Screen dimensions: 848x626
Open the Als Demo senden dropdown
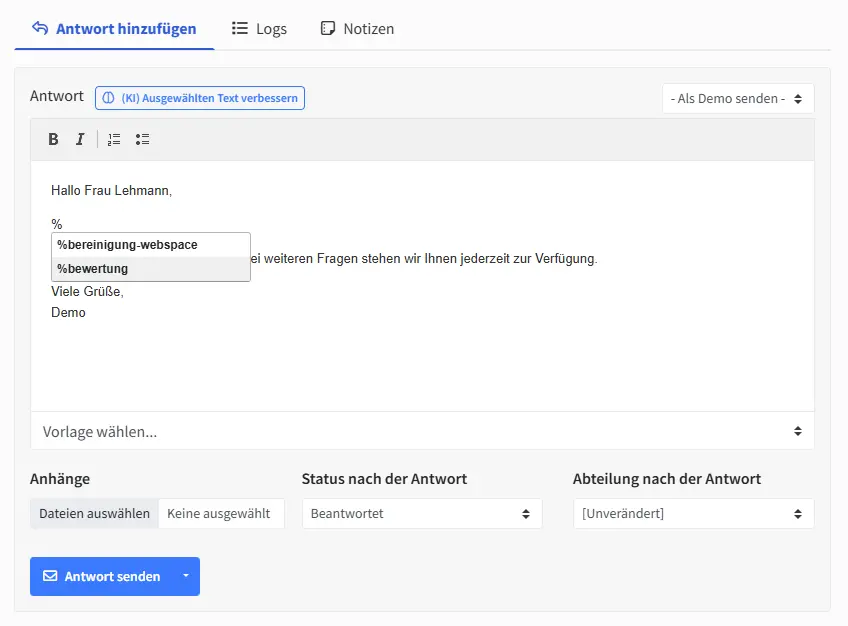click(x=738, y=98)
